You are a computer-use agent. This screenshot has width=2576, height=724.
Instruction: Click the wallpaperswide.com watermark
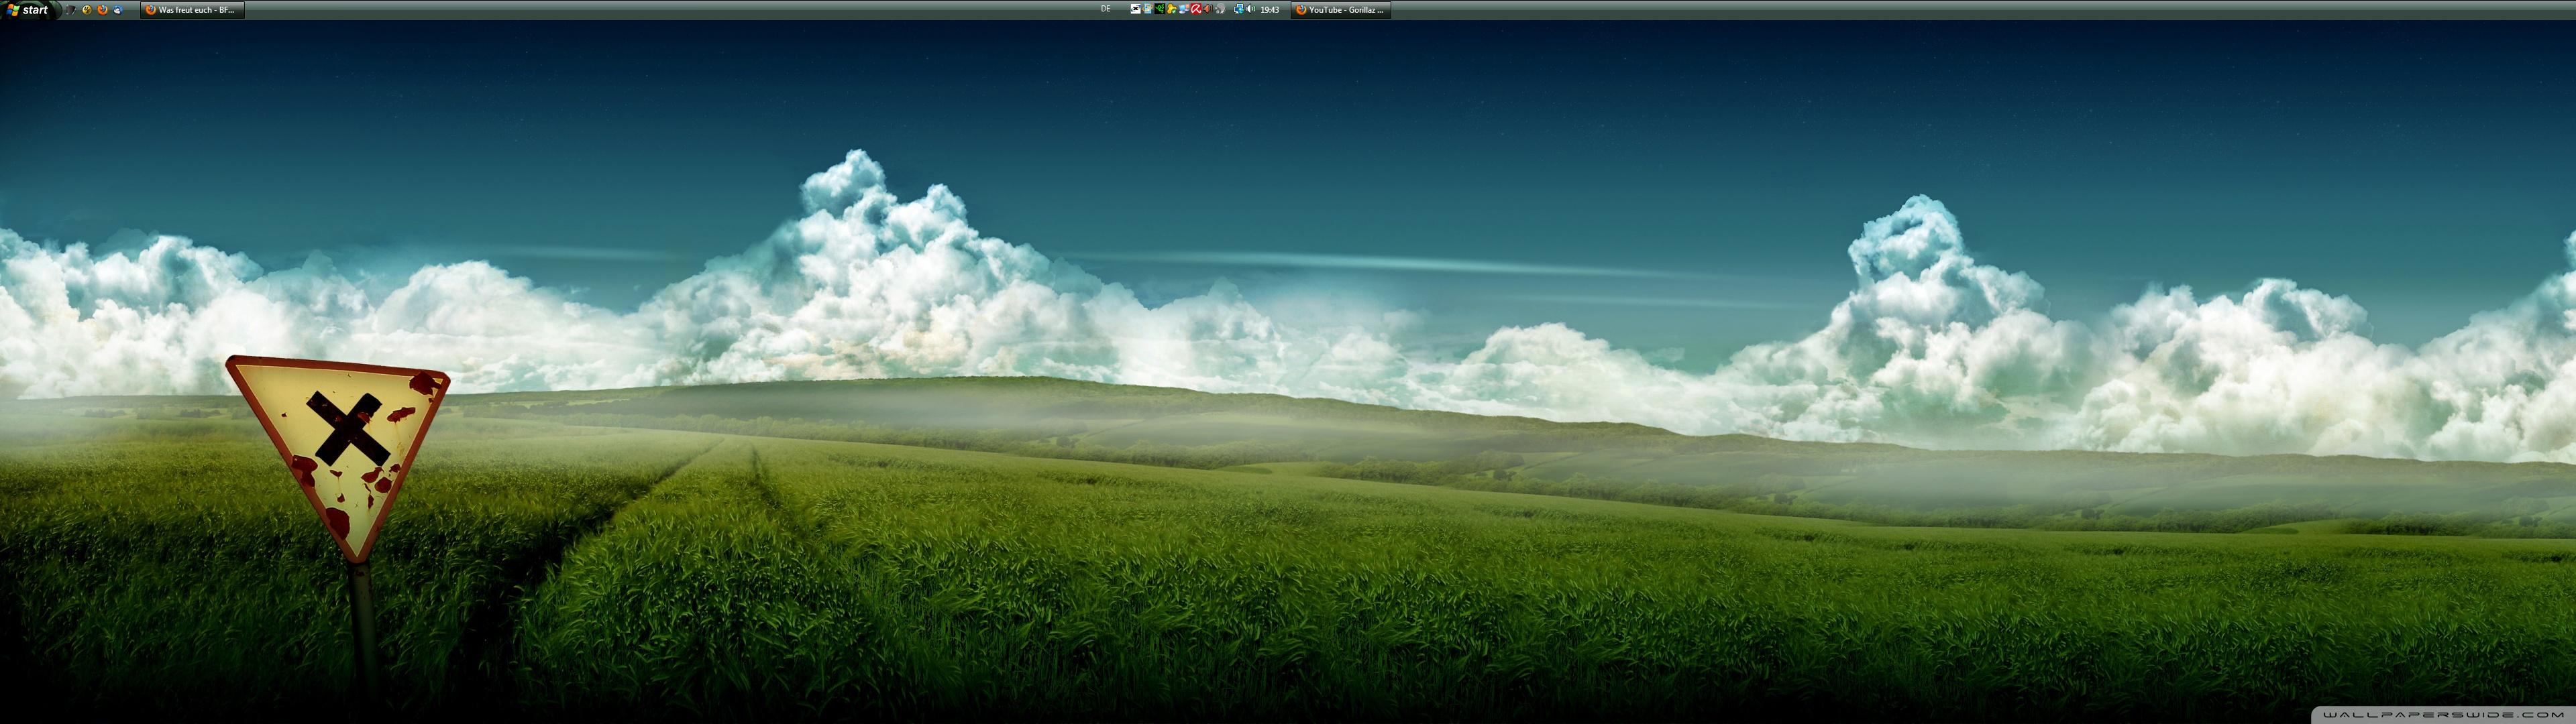2443,714
